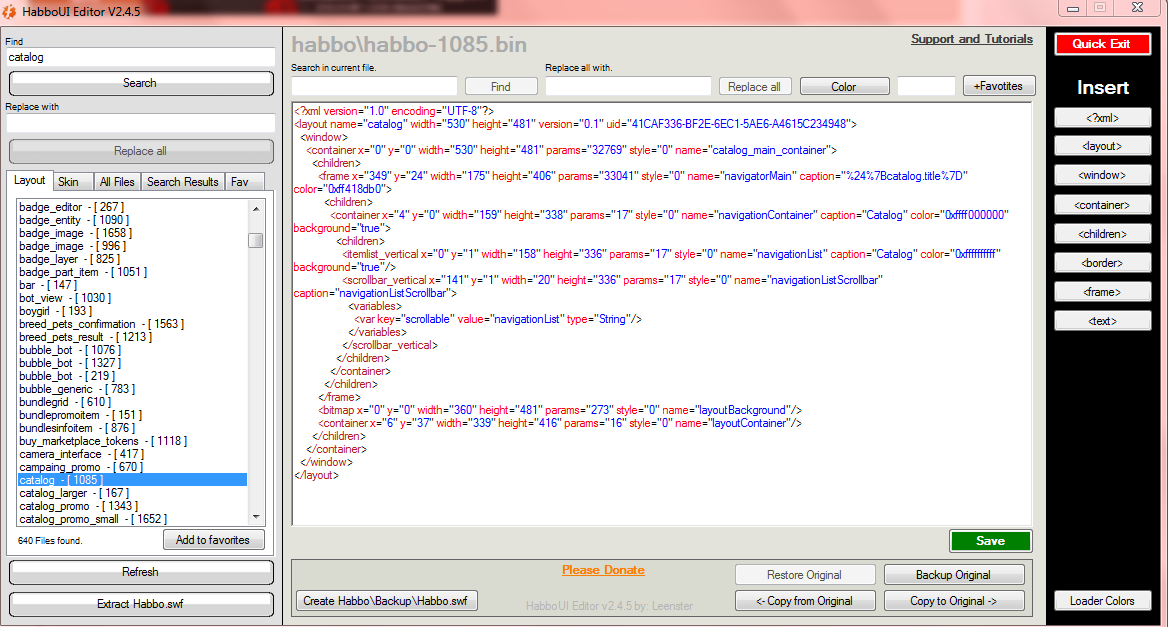Image resolution: width=1168 pixels, height=627 pixels.
Task: Click Add to favorites button
Action: pyautogui.click(x=213, y=541)
